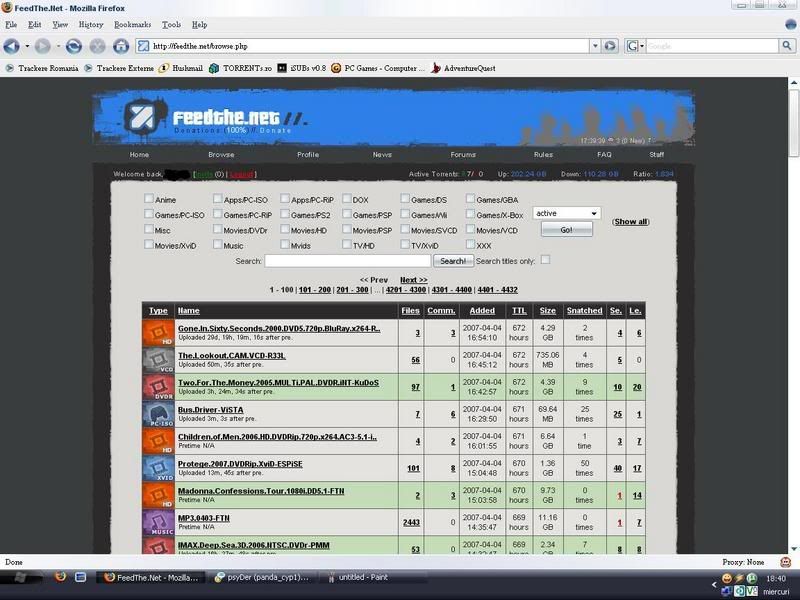This screenshot has height=600, width=800.
Task: Open the Back button history dropdown arrow
Action: (x=27, y=46)
